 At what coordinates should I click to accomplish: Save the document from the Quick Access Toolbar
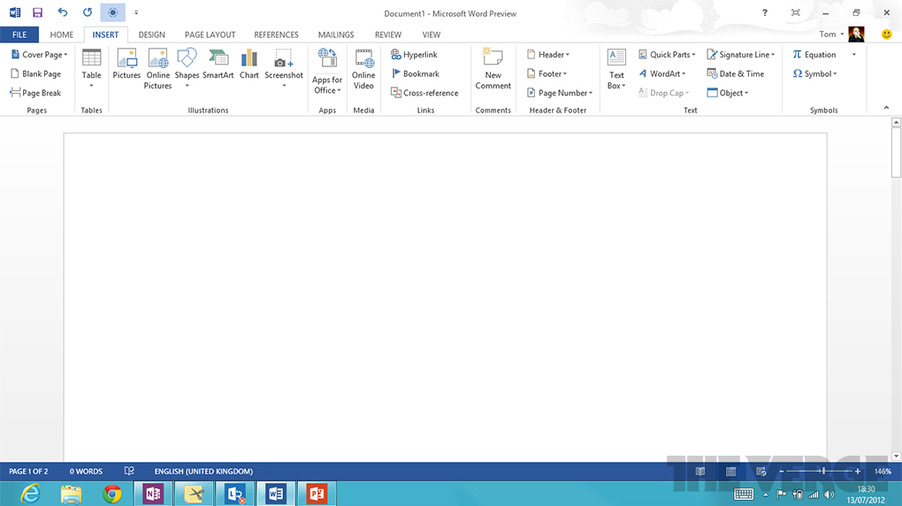coord(37,13)
